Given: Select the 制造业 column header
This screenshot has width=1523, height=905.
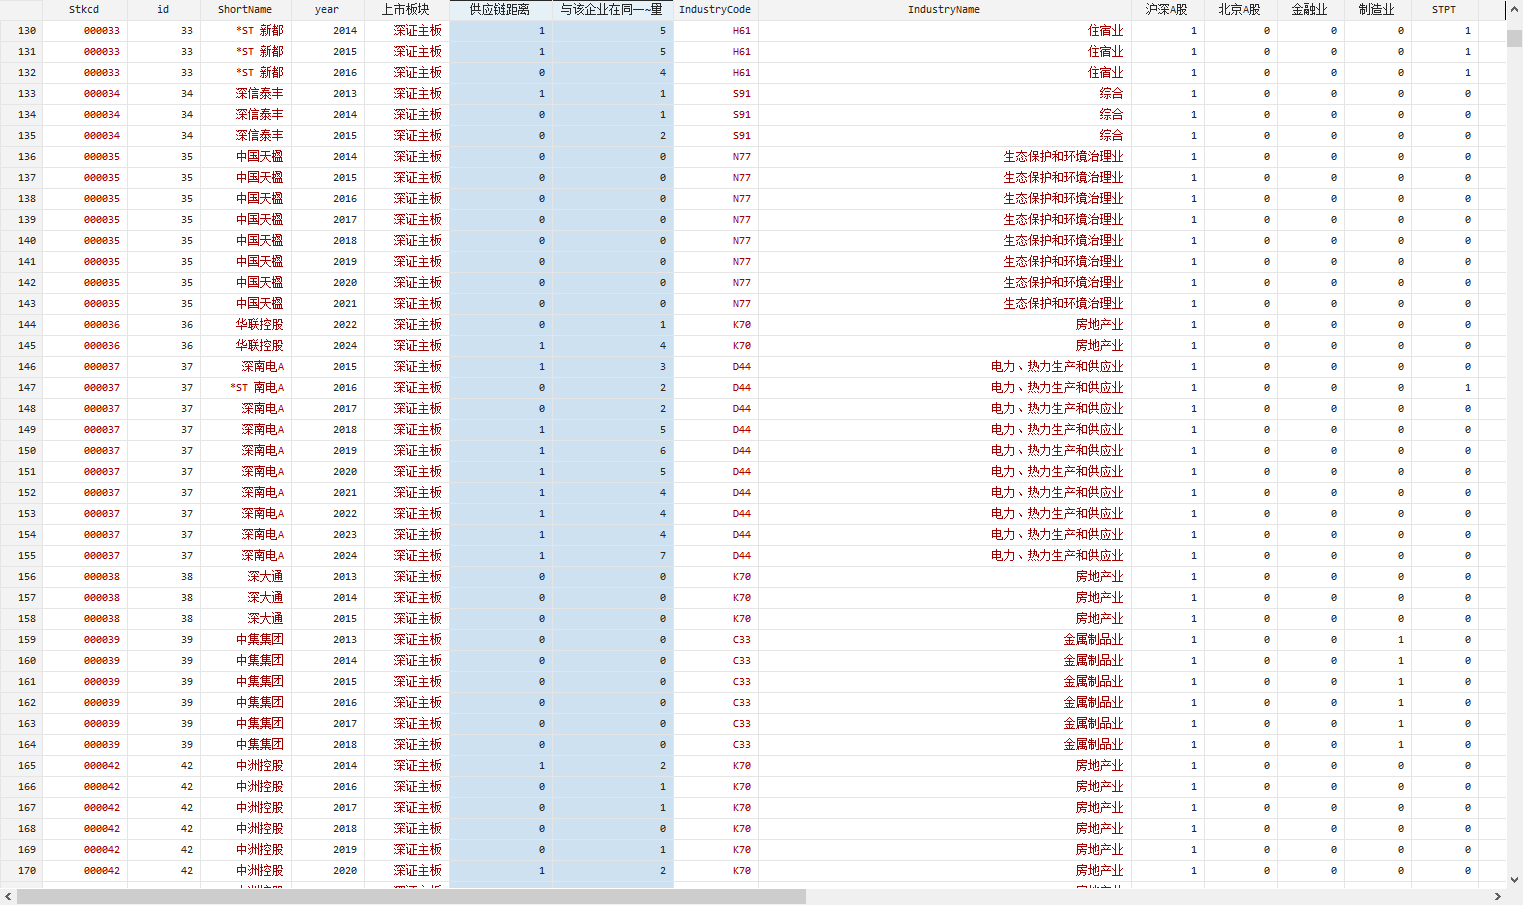Looking at the screenshot, I should pos(1376,10).
